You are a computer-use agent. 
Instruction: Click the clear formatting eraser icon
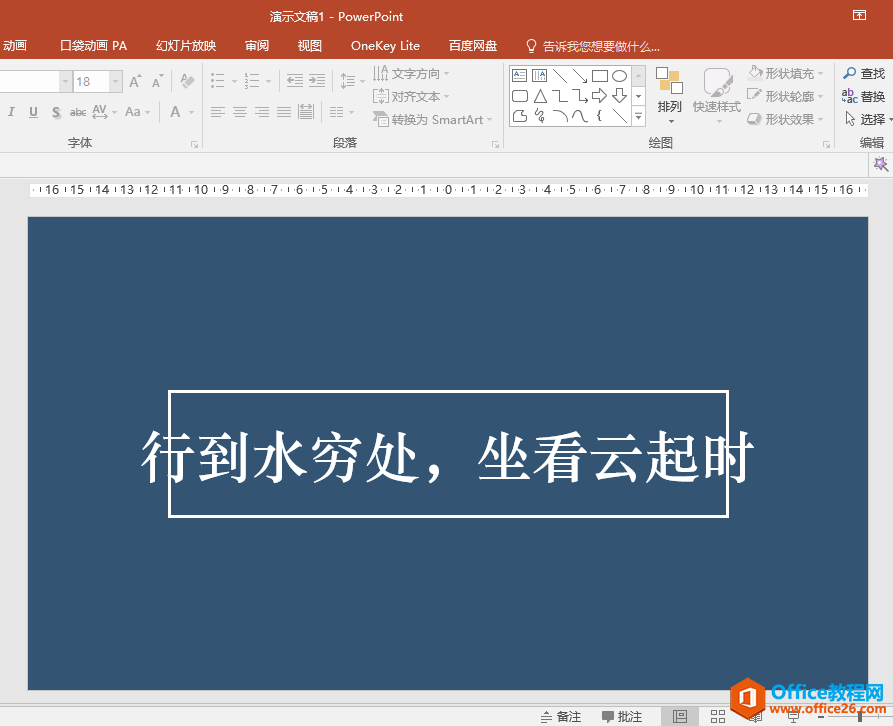(x=187, y=81)
